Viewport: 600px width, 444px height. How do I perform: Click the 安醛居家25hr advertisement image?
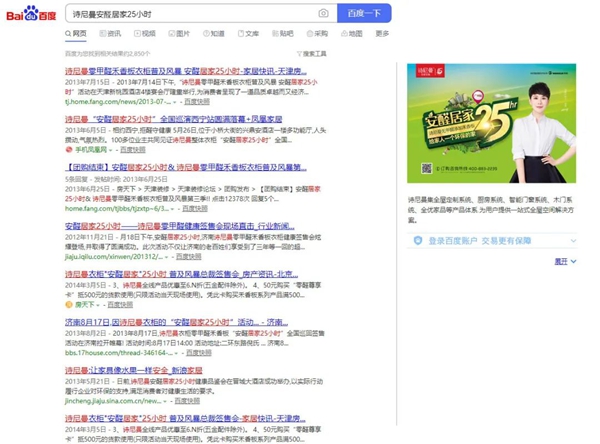pyautogui.click(x=491, y=123)
